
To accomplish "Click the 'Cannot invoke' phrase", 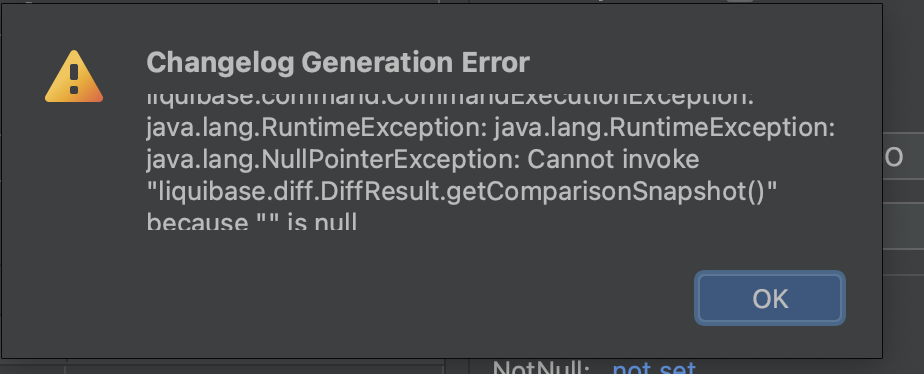I will (x=613, y=159).
